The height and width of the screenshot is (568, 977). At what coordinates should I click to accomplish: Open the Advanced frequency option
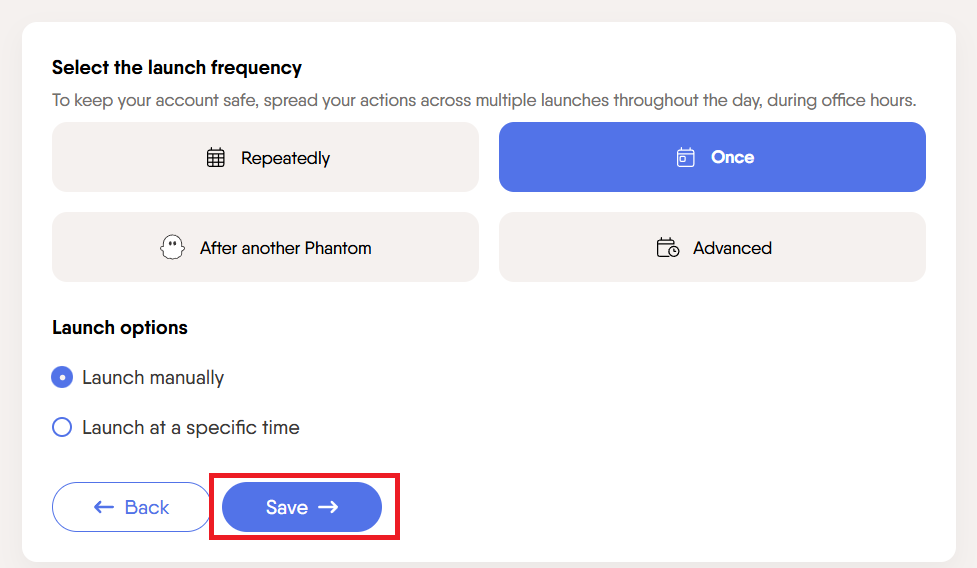pyautogui.click(x=712, y=247)
